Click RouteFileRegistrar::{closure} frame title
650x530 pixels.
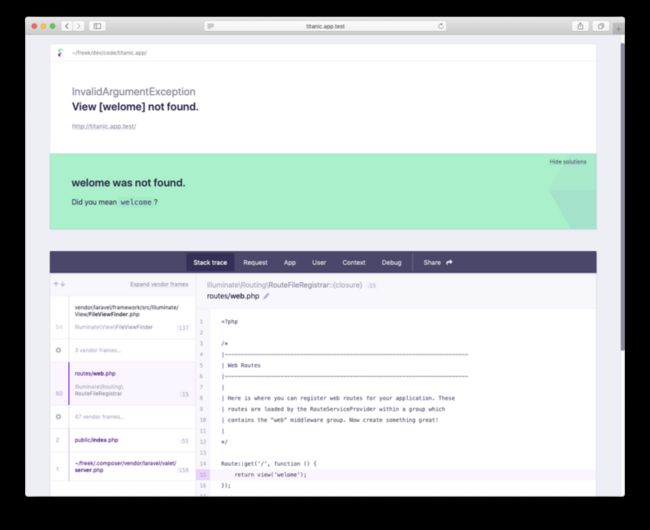click(284, 285)
